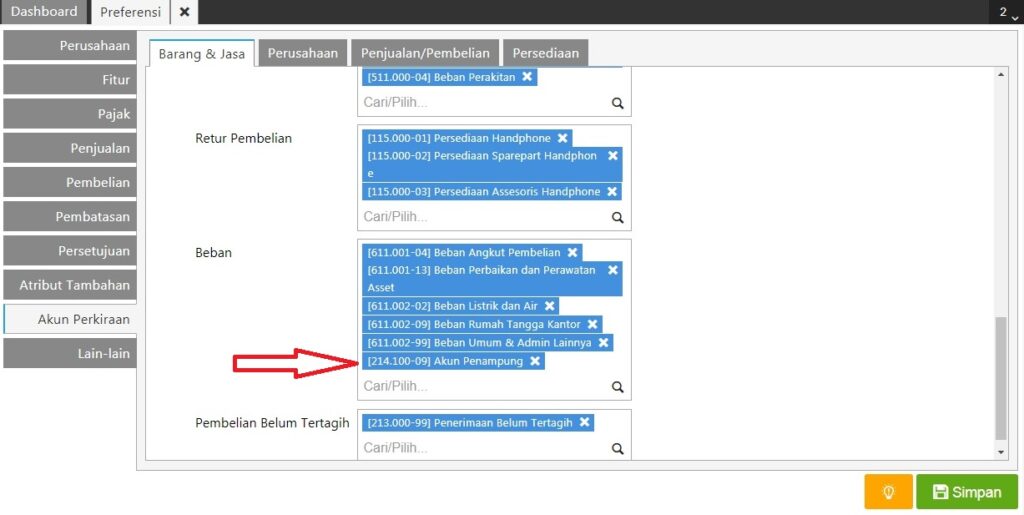Click search icon in Pembelian Belum Tertagih field
Screen dimensions: 1024x515
(617, 448)
